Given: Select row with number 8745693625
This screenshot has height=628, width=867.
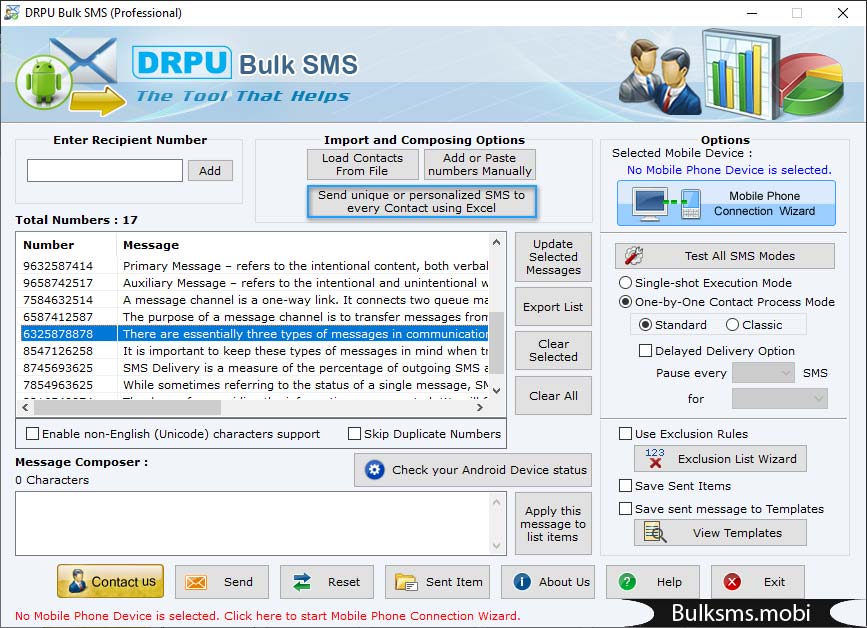Looking at the screenshot, I should point(254,368).
